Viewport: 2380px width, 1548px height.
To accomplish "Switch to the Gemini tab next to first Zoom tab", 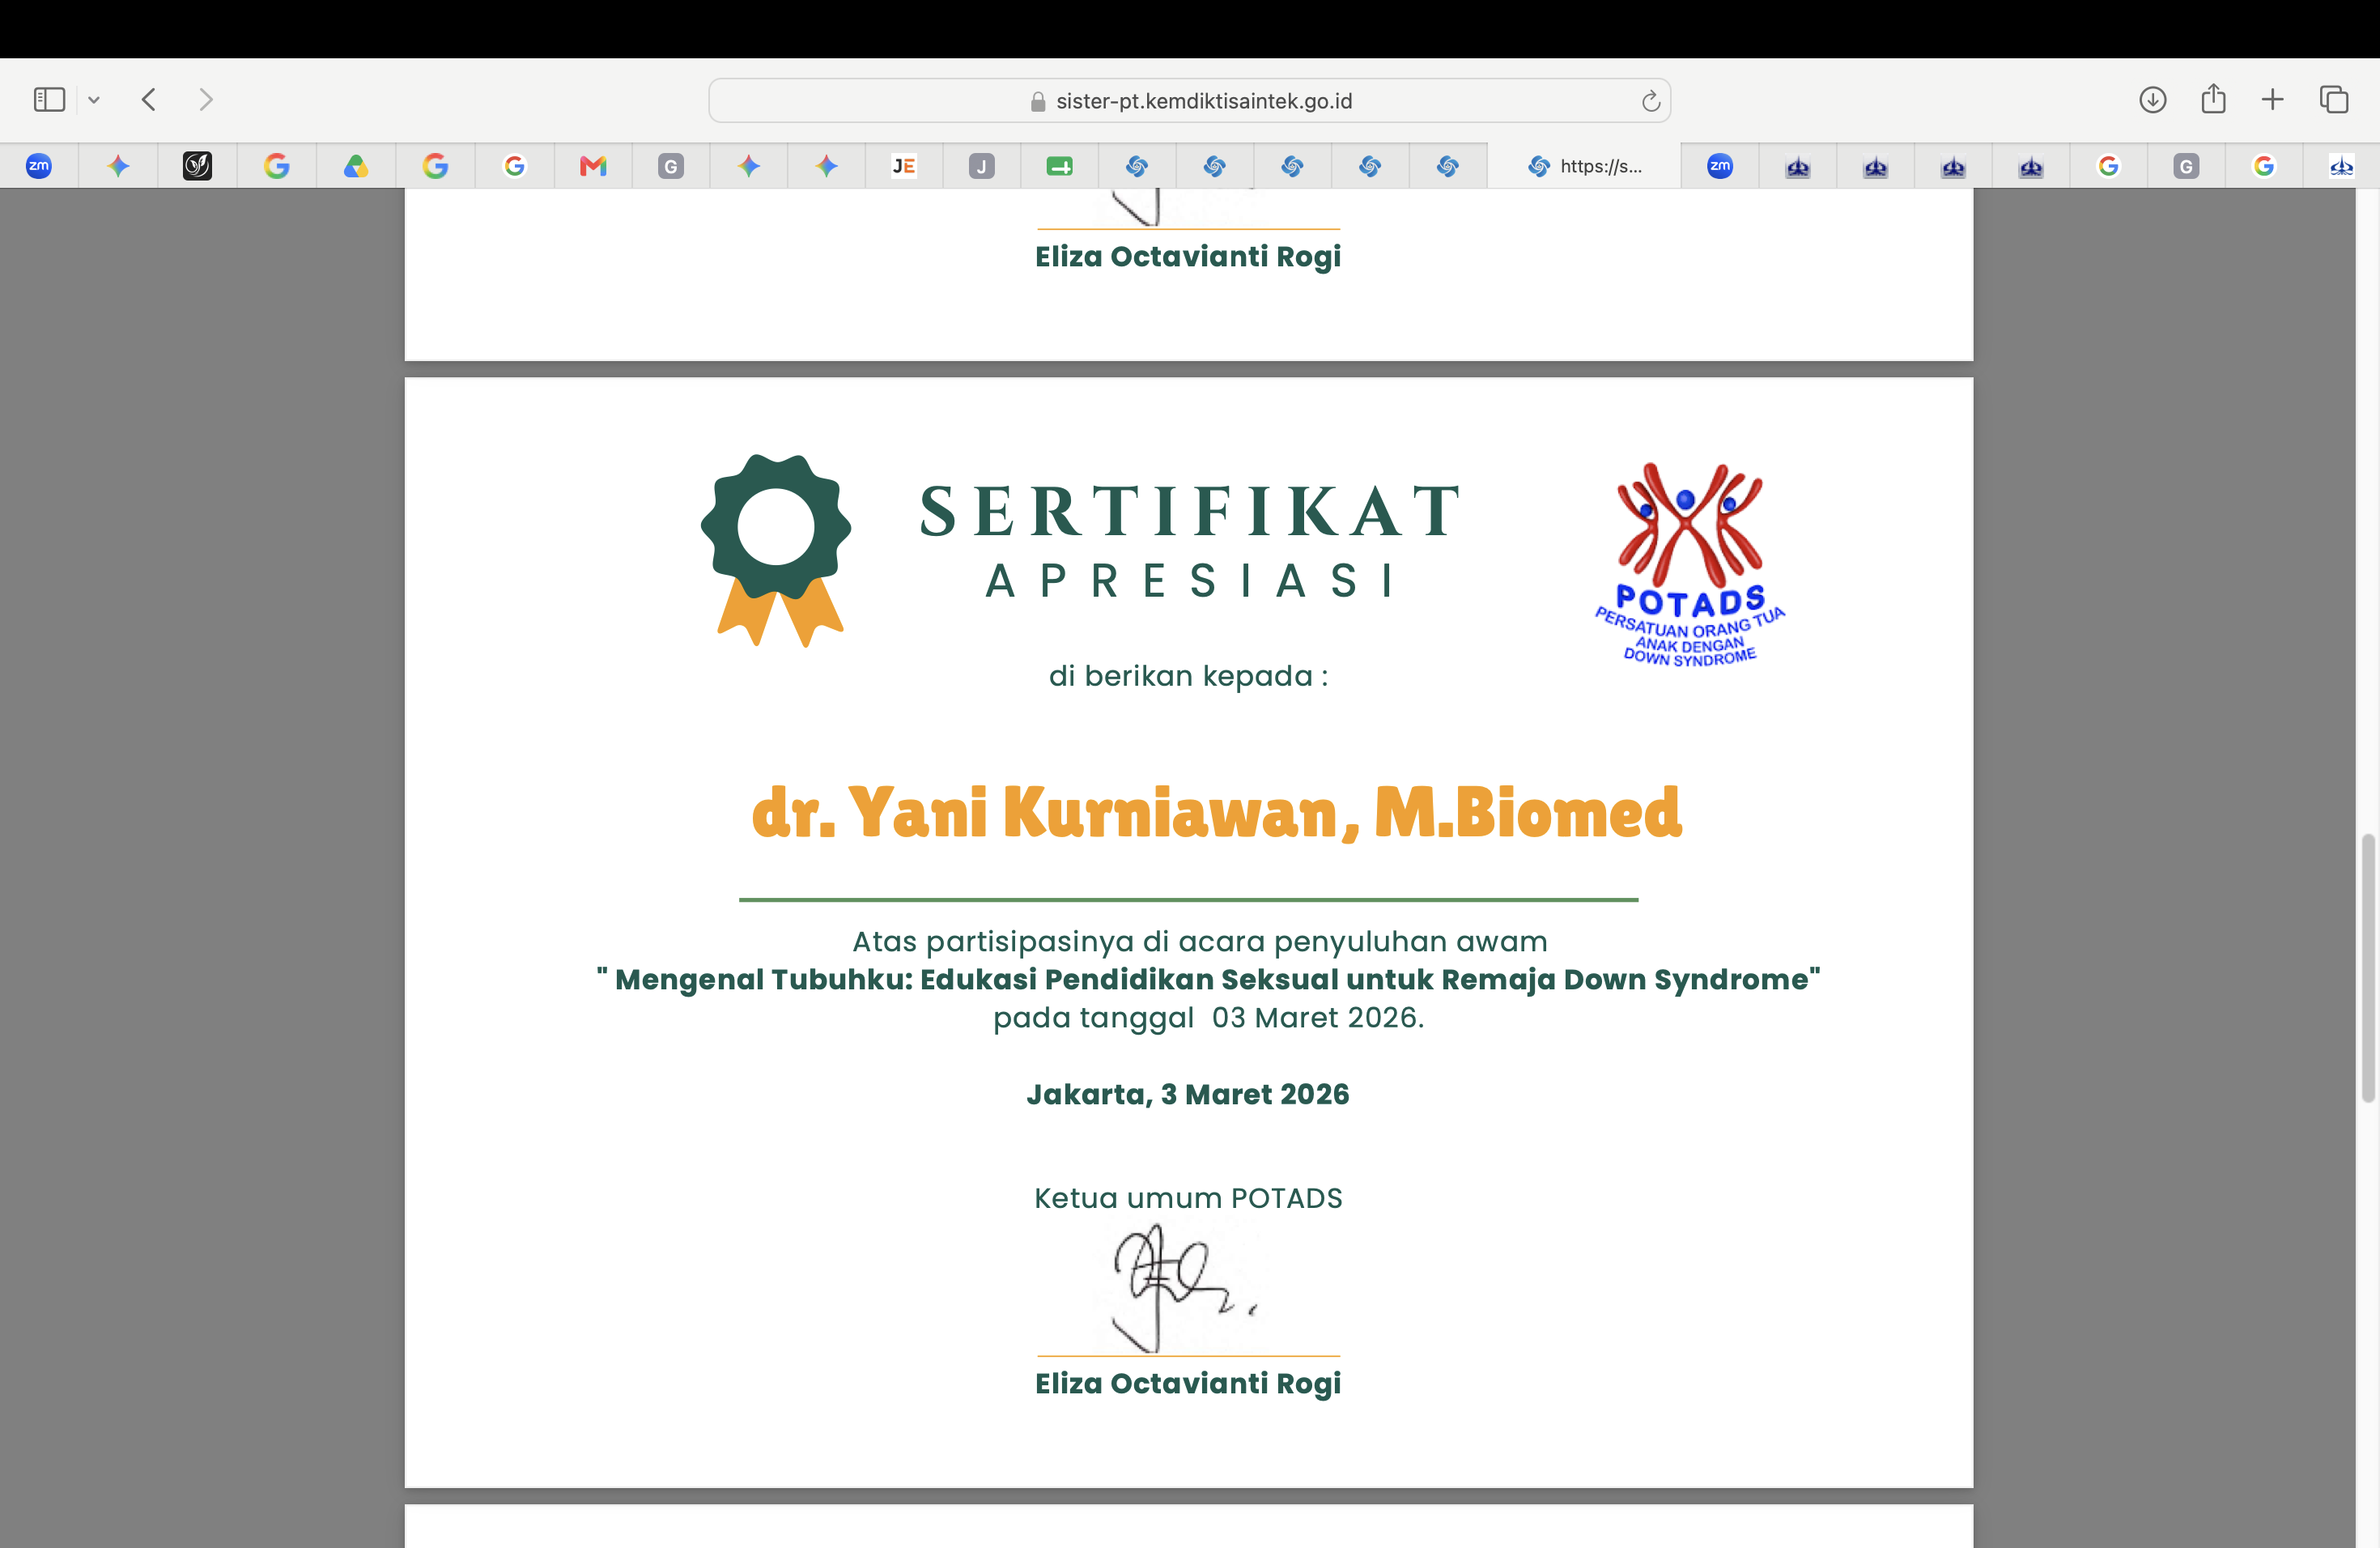I will [118, 166].
